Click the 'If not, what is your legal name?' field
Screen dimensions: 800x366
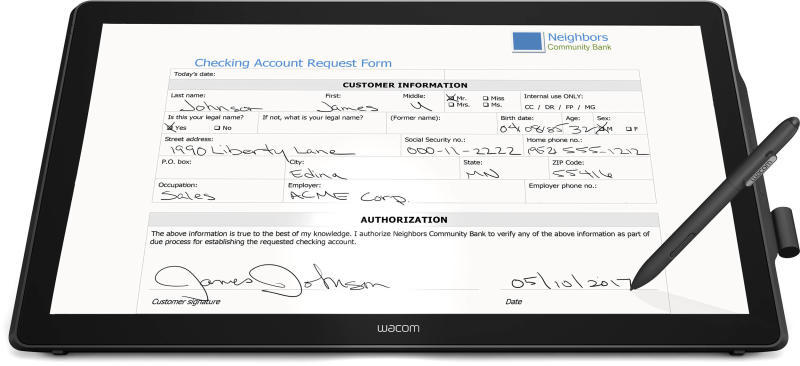[x=322, y=123]
